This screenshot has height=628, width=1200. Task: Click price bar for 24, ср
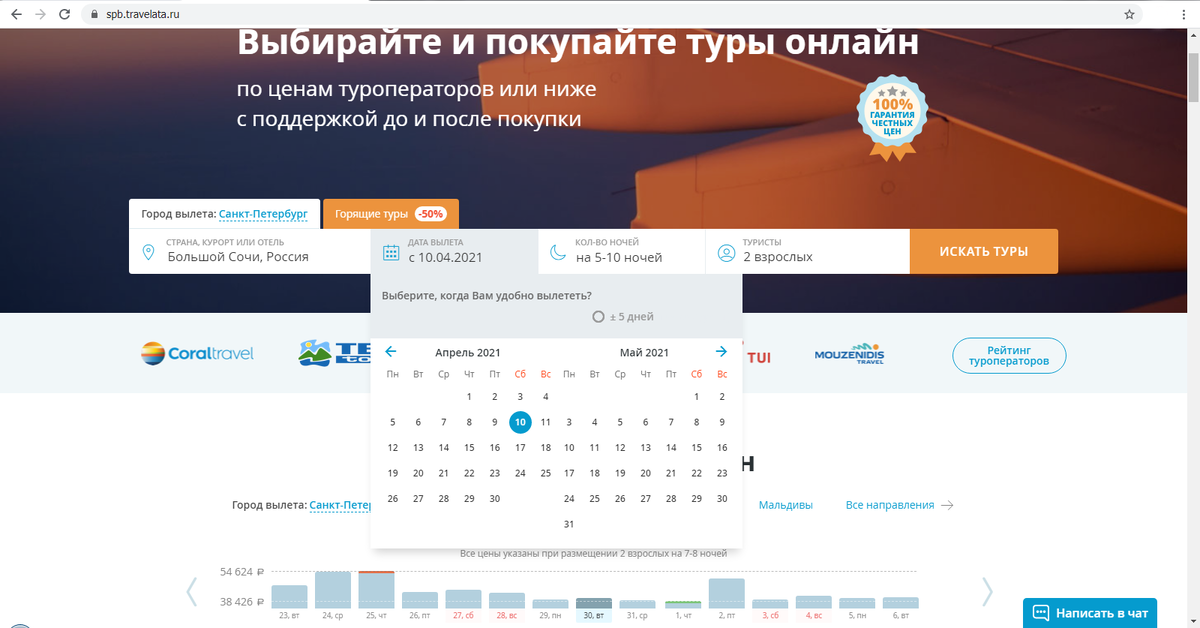tap(333, 590)
